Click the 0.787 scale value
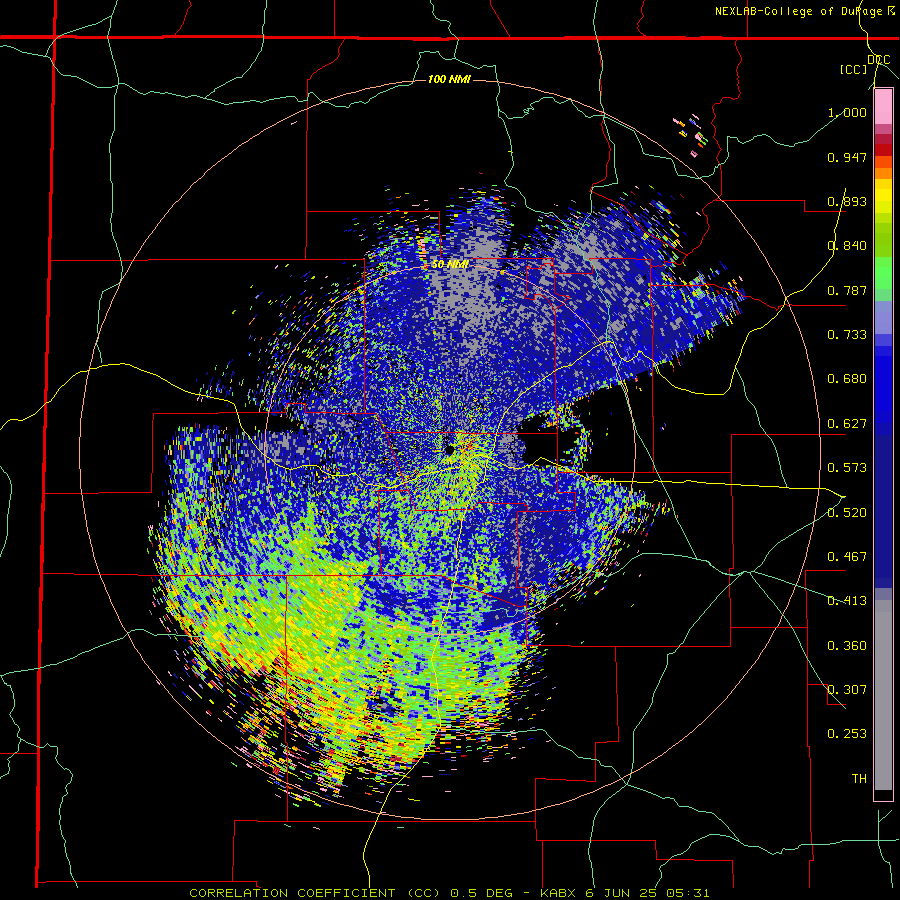 [847, 290]
